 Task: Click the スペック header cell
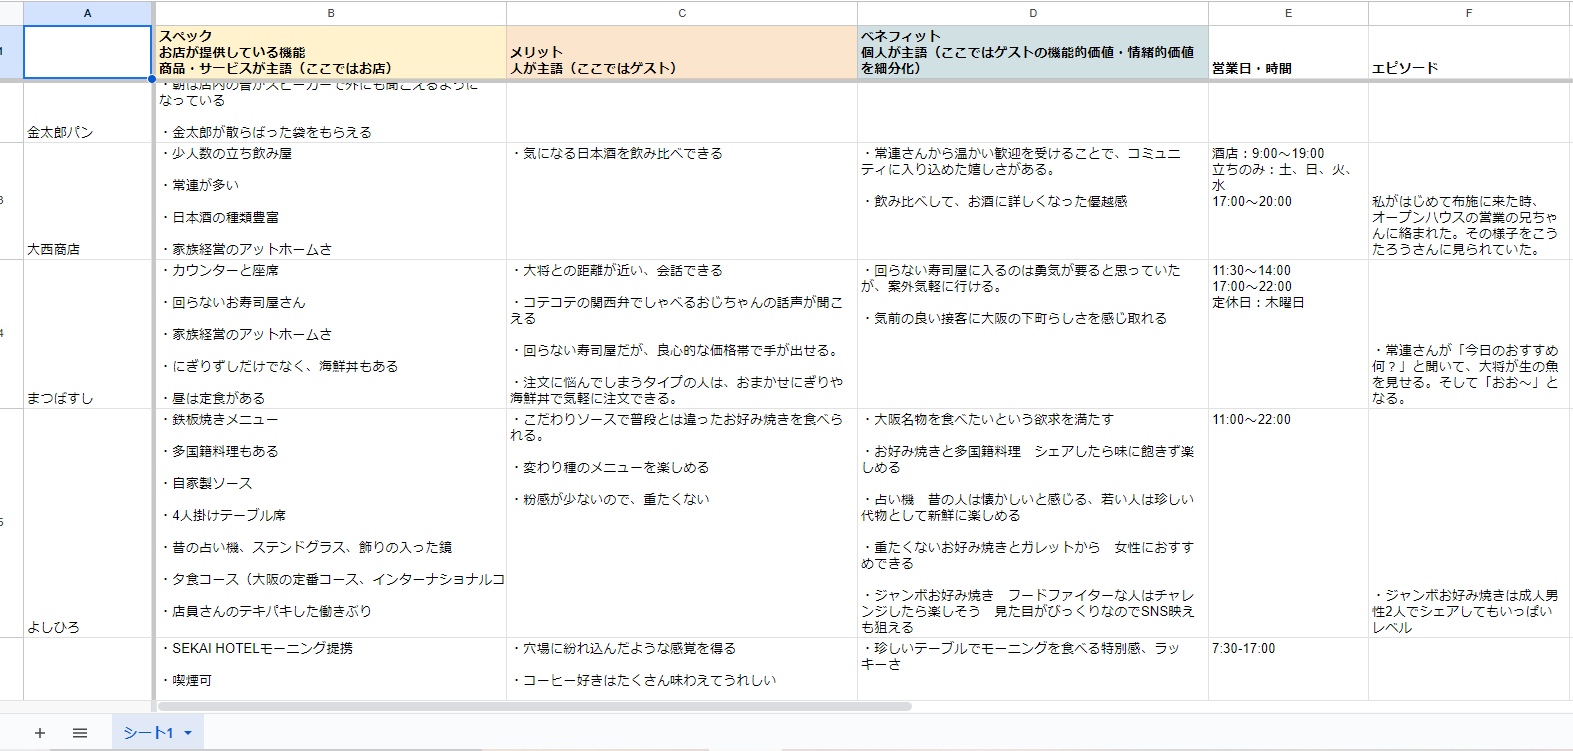pyautogui.click(x=331, y=52)
